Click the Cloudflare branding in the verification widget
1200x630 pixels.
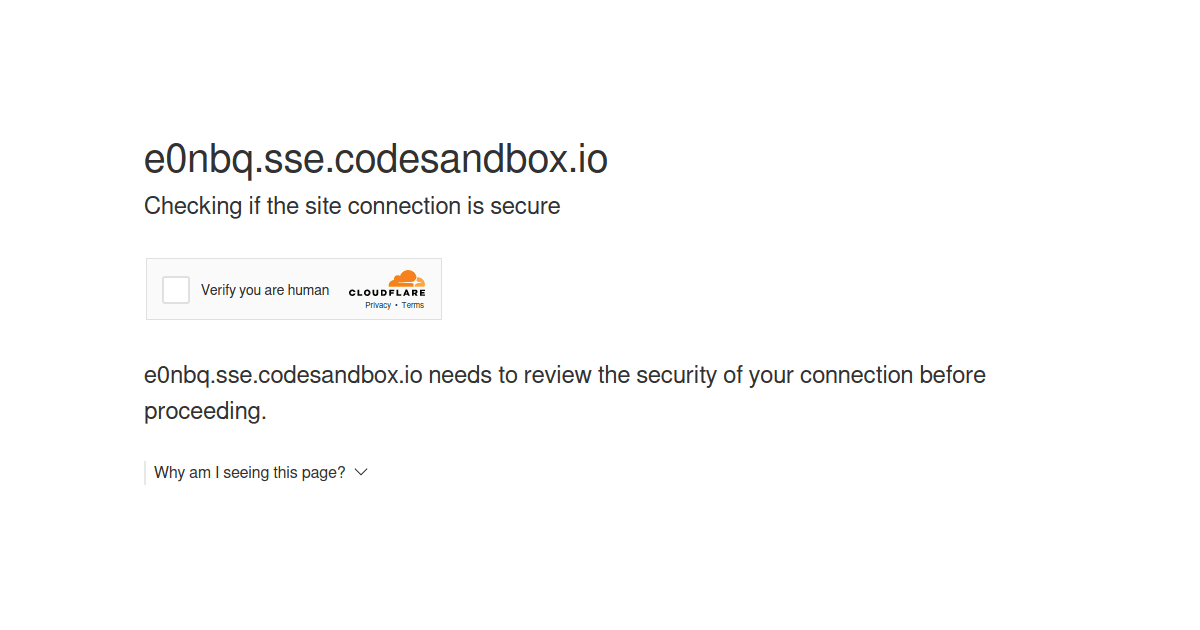[388, 290]
